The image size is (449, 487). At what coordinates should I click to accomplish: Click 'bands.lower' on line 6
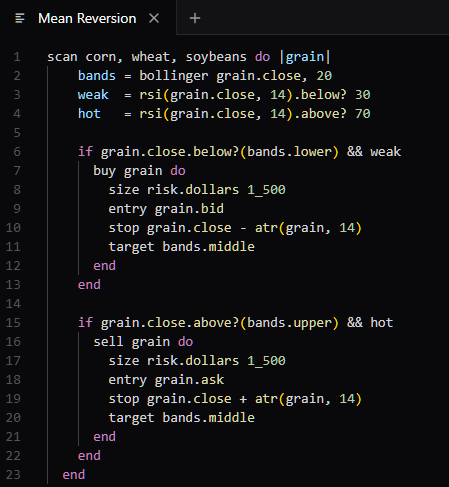point(289,152)
